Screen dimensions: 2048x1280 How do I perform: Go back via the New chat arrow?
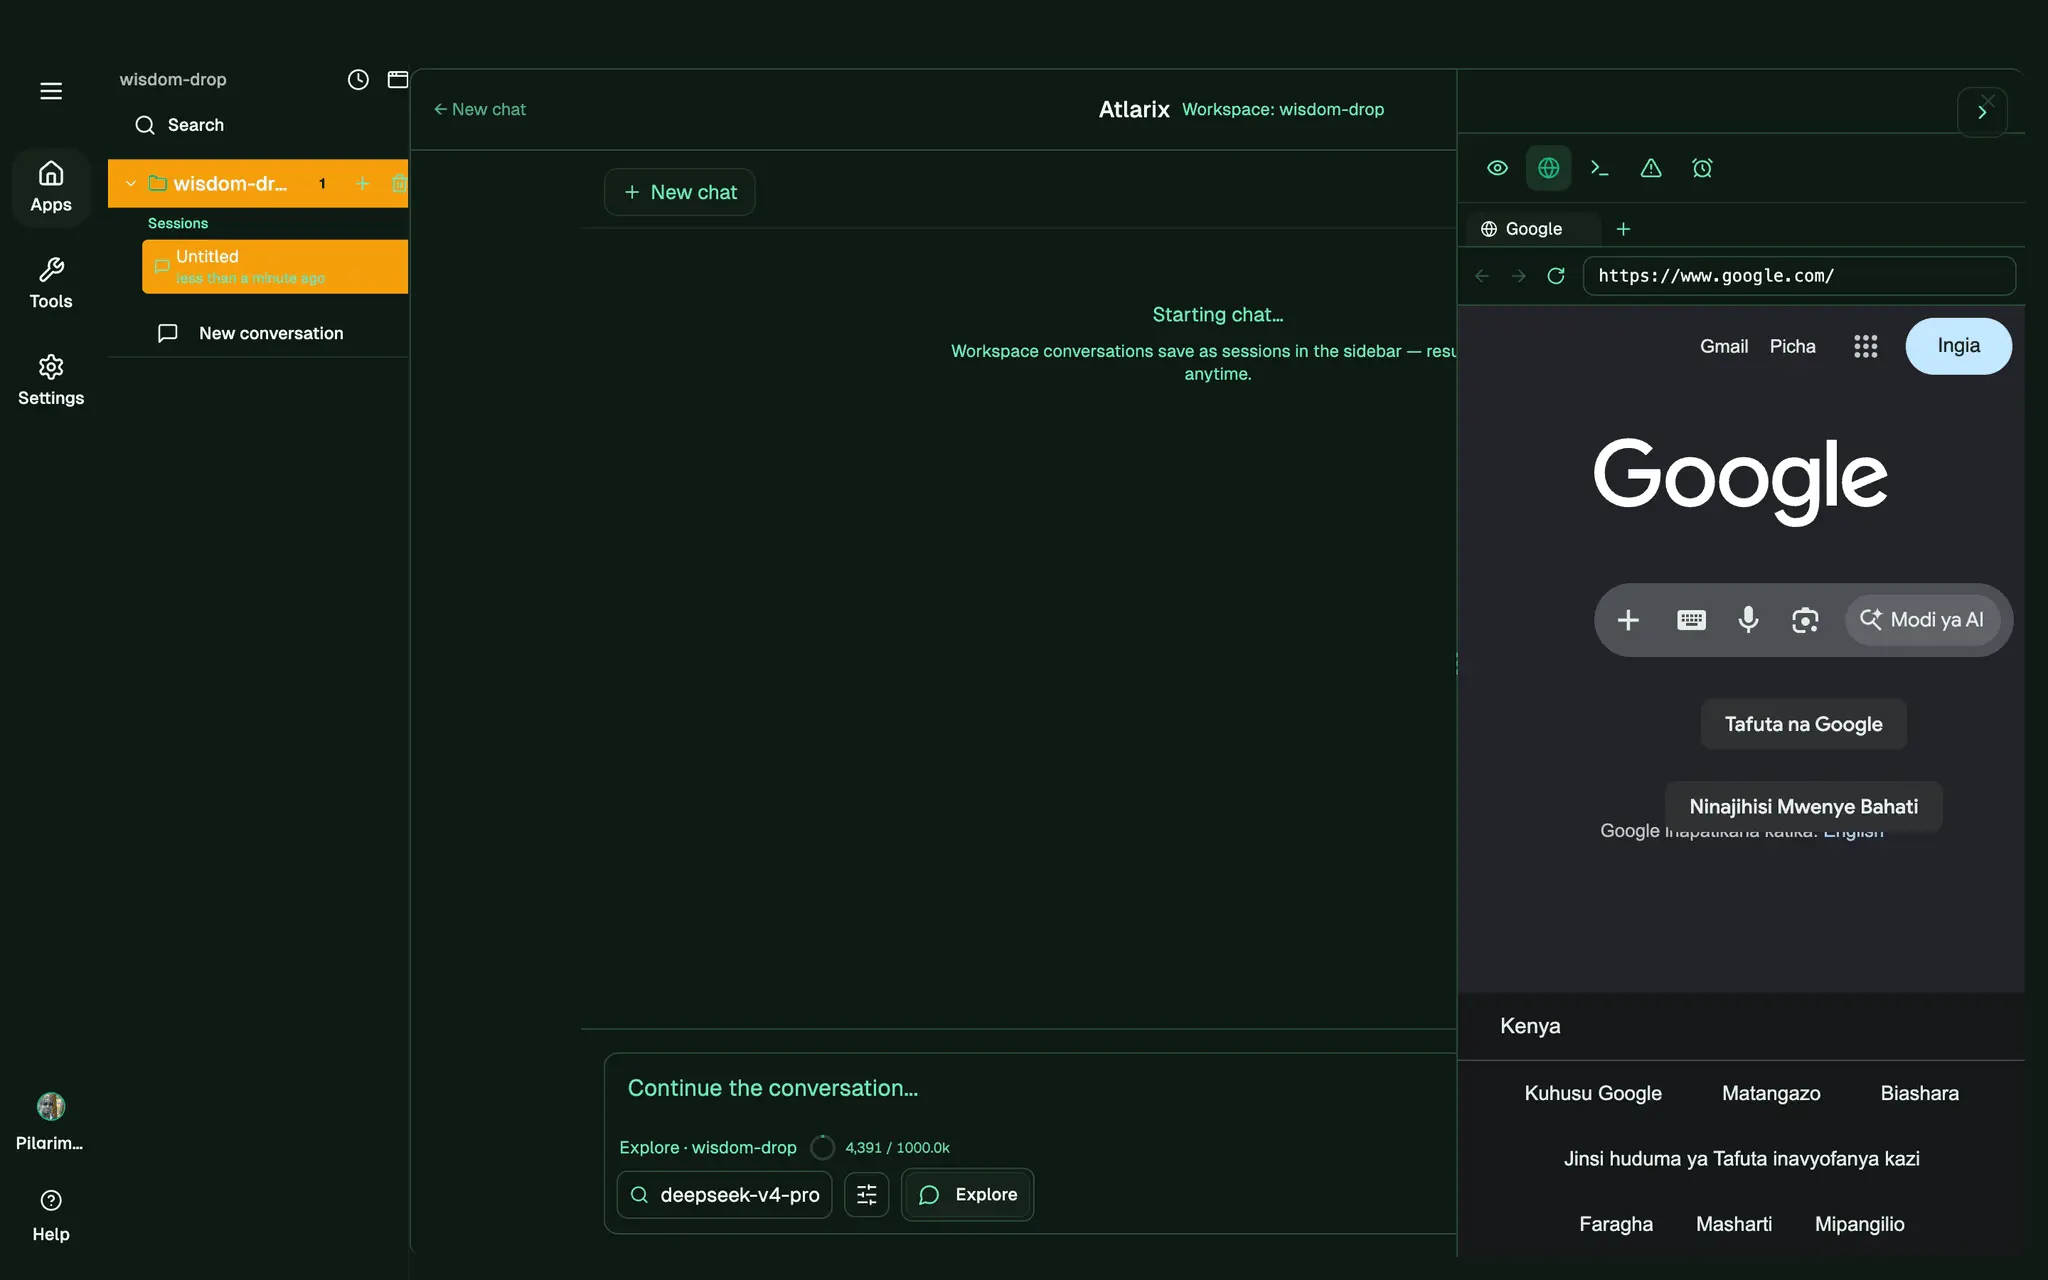point(479,109)
